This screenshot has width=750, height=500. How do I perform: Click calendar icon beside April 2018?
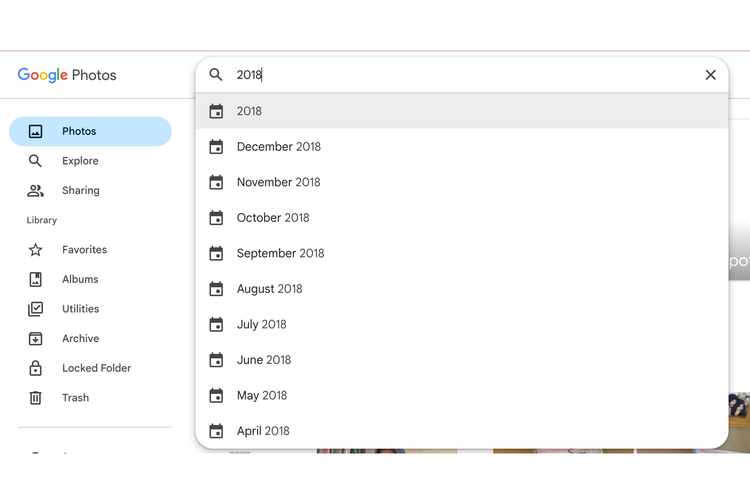point(216,432)
